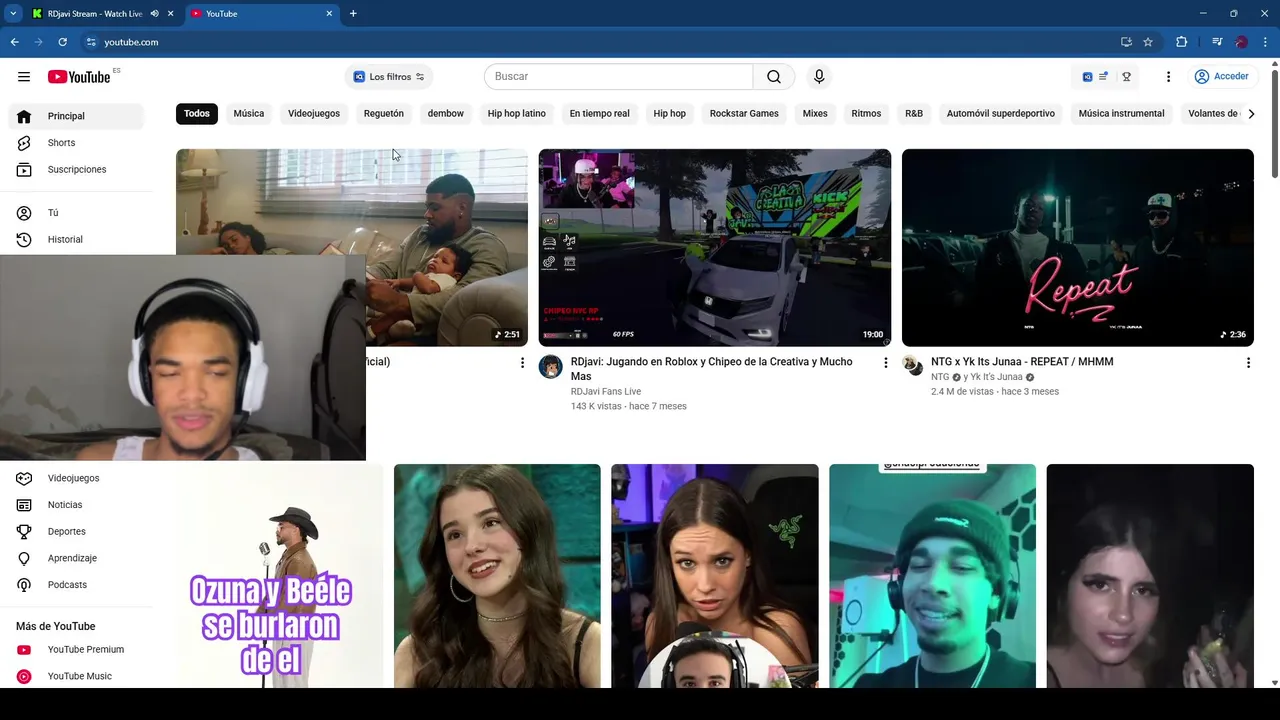
Task: Open Ozuna y Beéle Short thumbnail
Action: pos(280,576)
